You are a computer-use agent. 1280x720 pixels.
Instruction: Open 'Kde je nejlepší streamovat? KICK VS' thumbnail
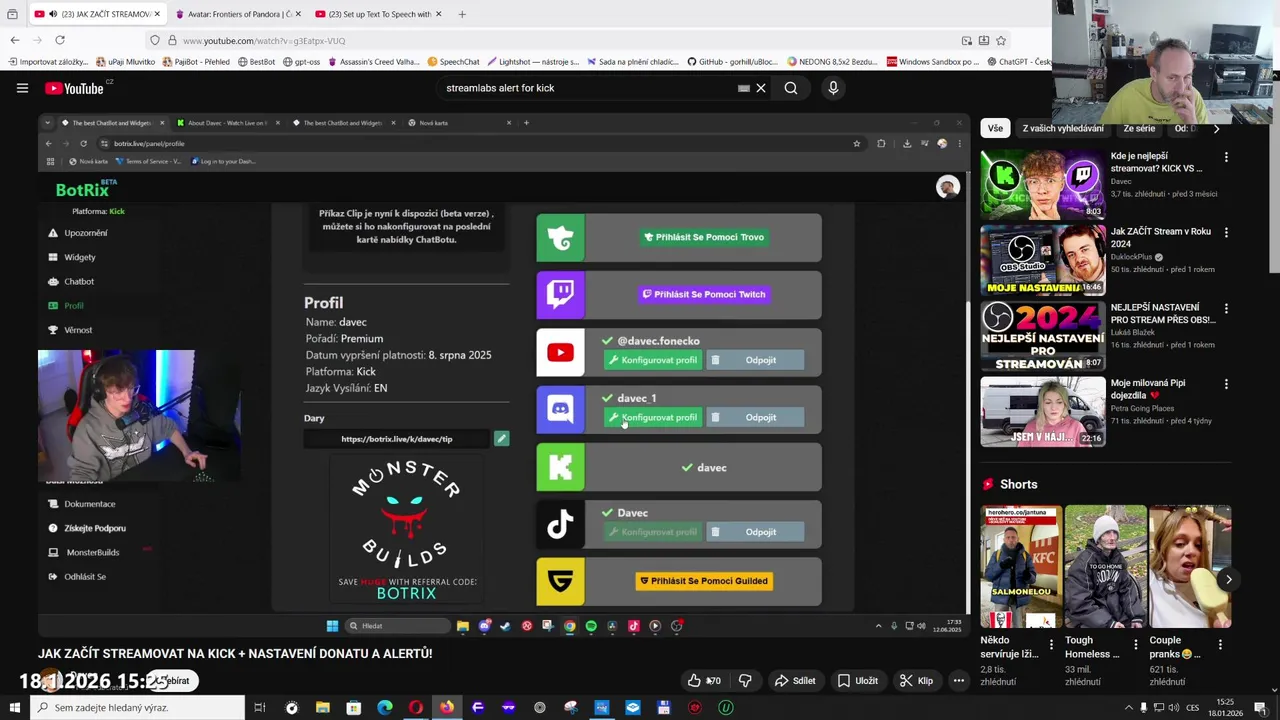click(x=1042, y=184)
